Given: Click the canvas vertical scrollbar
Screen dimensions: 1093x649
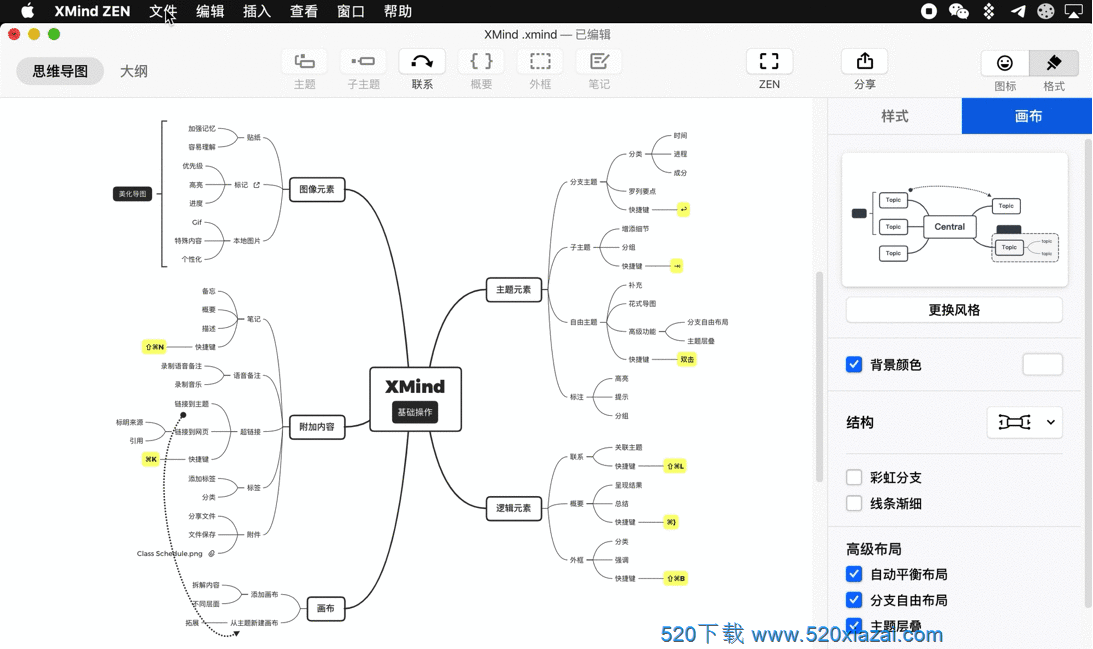Looking at the screenshot, I should pos(819,376).
